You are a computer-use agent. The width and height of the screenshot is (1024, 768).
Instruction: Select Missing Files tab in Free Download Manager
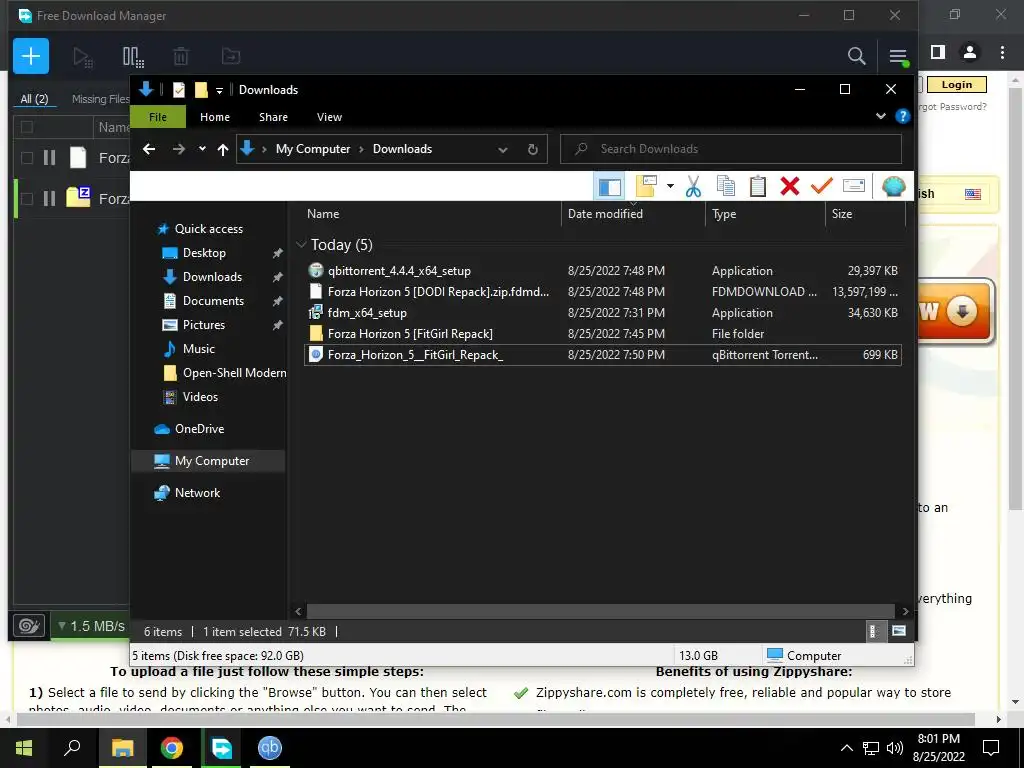tap(101, 99)
